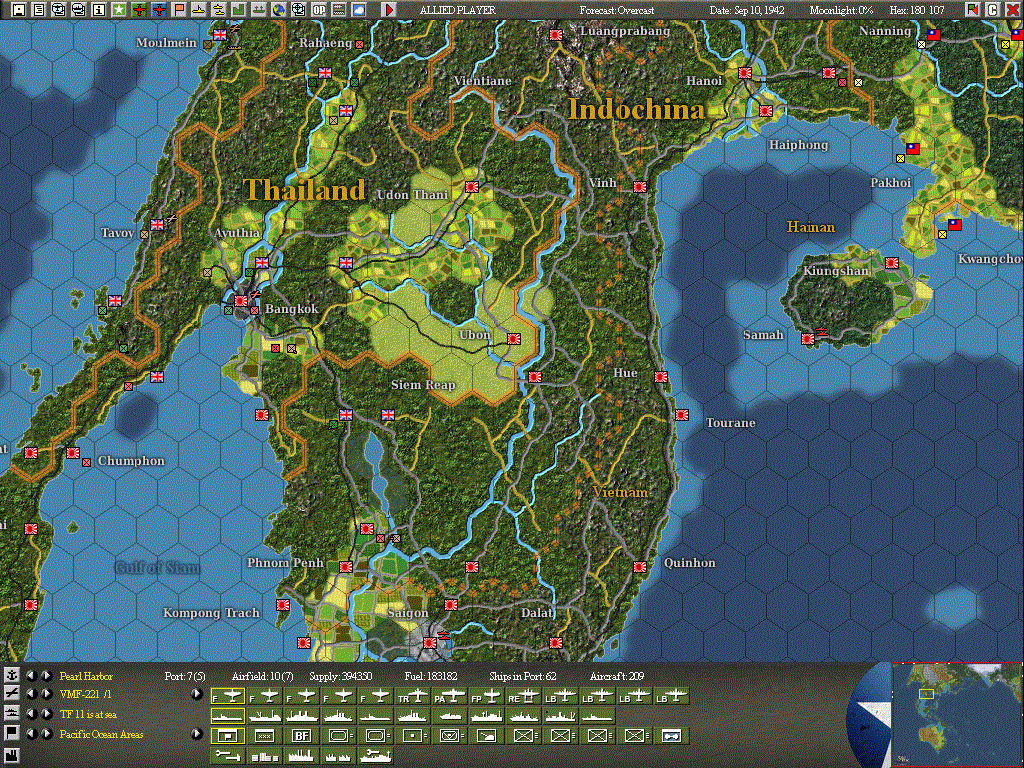Click the Chinese flag marker near Pakhoi
The width and height of the screenshot is (1024, 768).
[912, 149]
